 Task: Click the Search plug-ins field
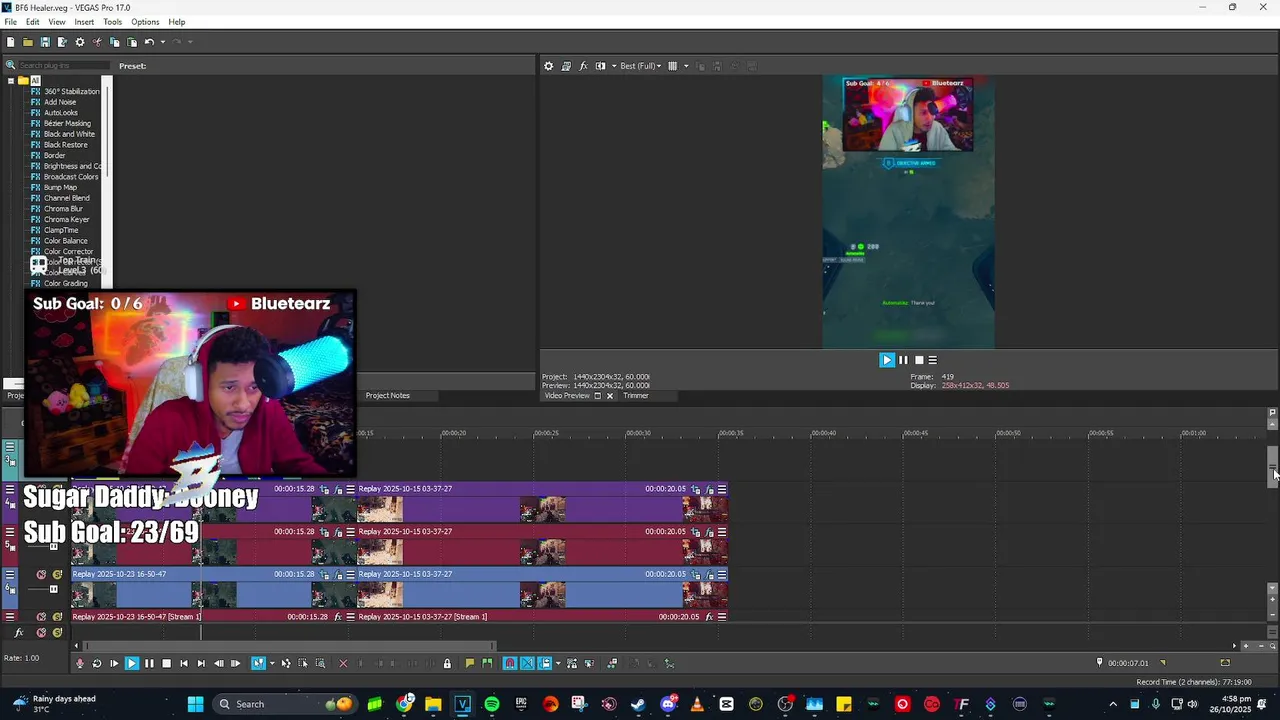(x=62, y=66)
